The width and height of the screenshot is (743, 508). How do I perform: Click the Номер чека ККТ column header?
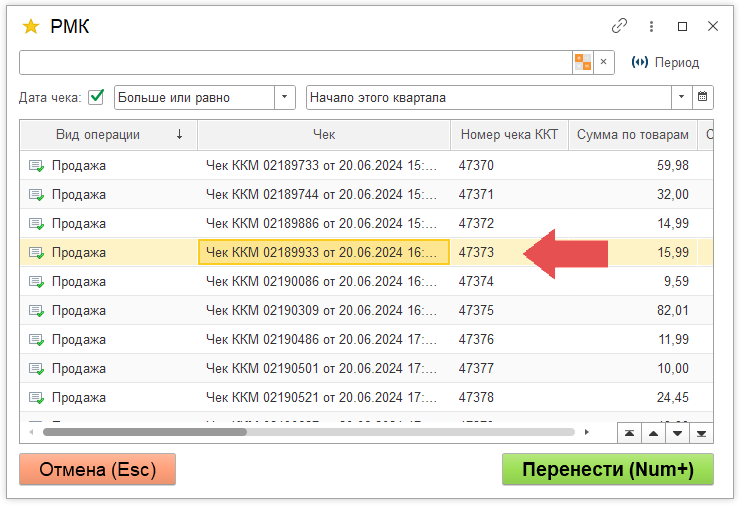click(x=509, y=135)
